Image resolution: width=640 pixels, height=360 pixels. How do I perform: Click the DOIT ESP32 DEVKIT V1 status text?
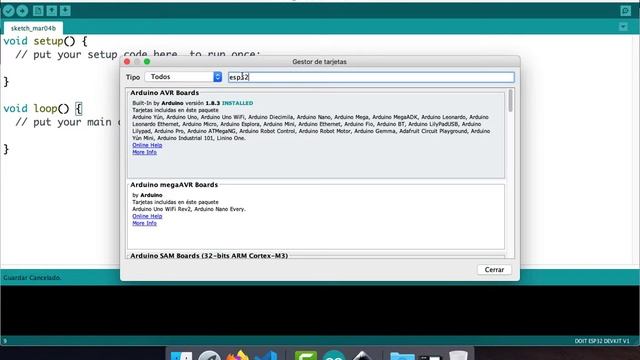click(602, 341)
